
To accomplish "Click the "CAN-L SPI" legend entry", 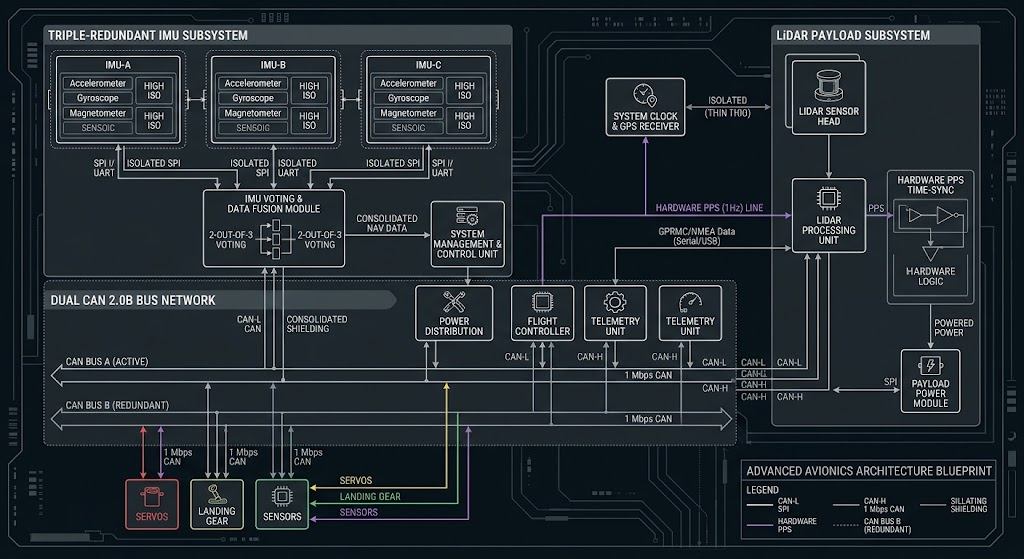I will point(788,505).
